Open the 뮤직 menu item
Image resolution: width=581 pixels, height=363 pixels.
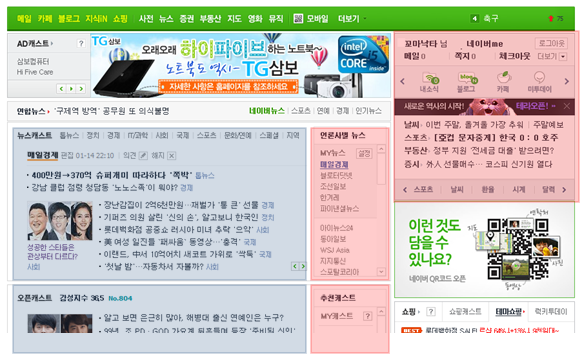[x=276, y=19]
